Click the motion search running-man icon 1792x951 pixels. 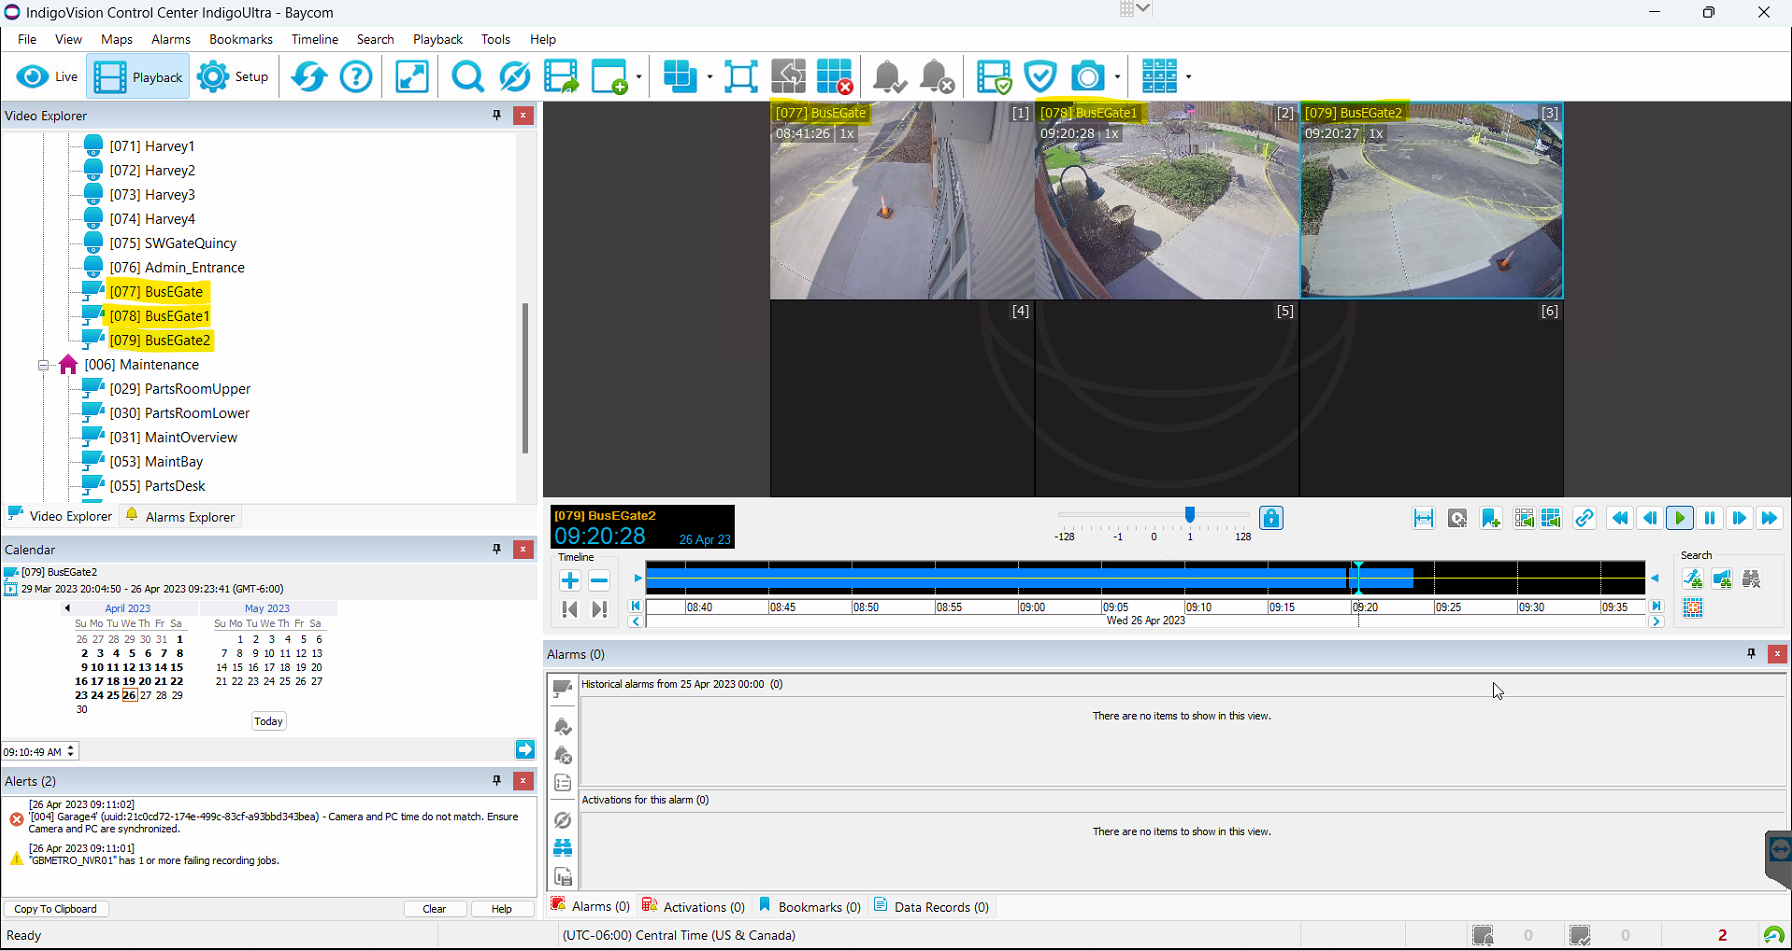(1692, 579)
